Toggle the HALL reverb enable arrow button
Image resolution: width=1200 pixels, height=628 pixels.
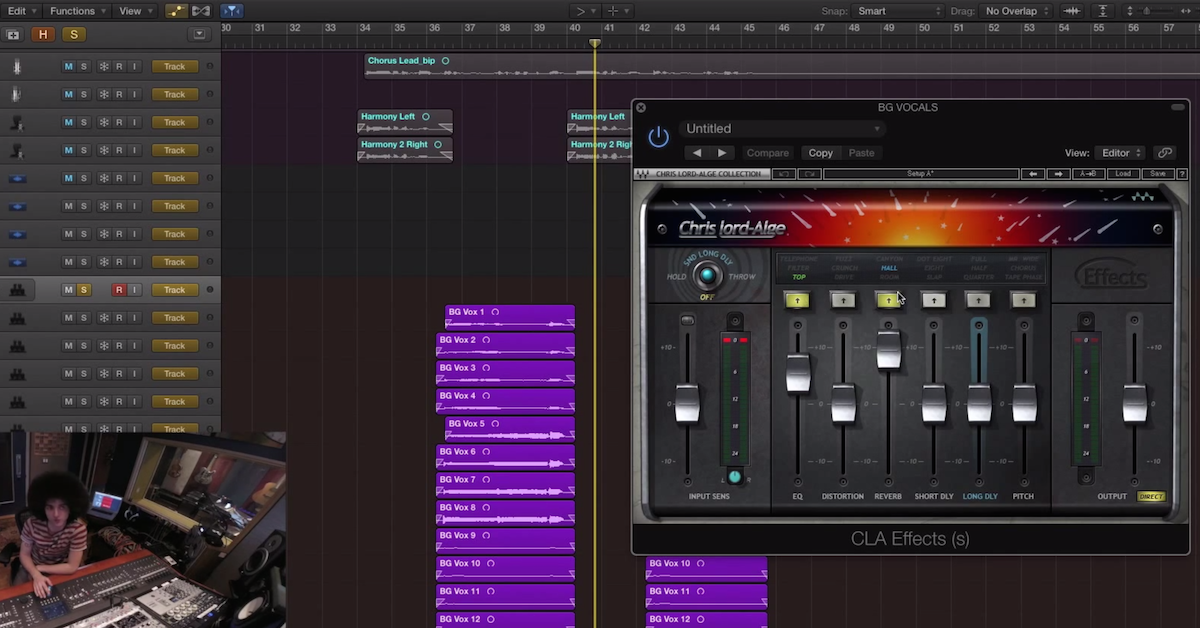pyautogui.click(x=888, y=299)
